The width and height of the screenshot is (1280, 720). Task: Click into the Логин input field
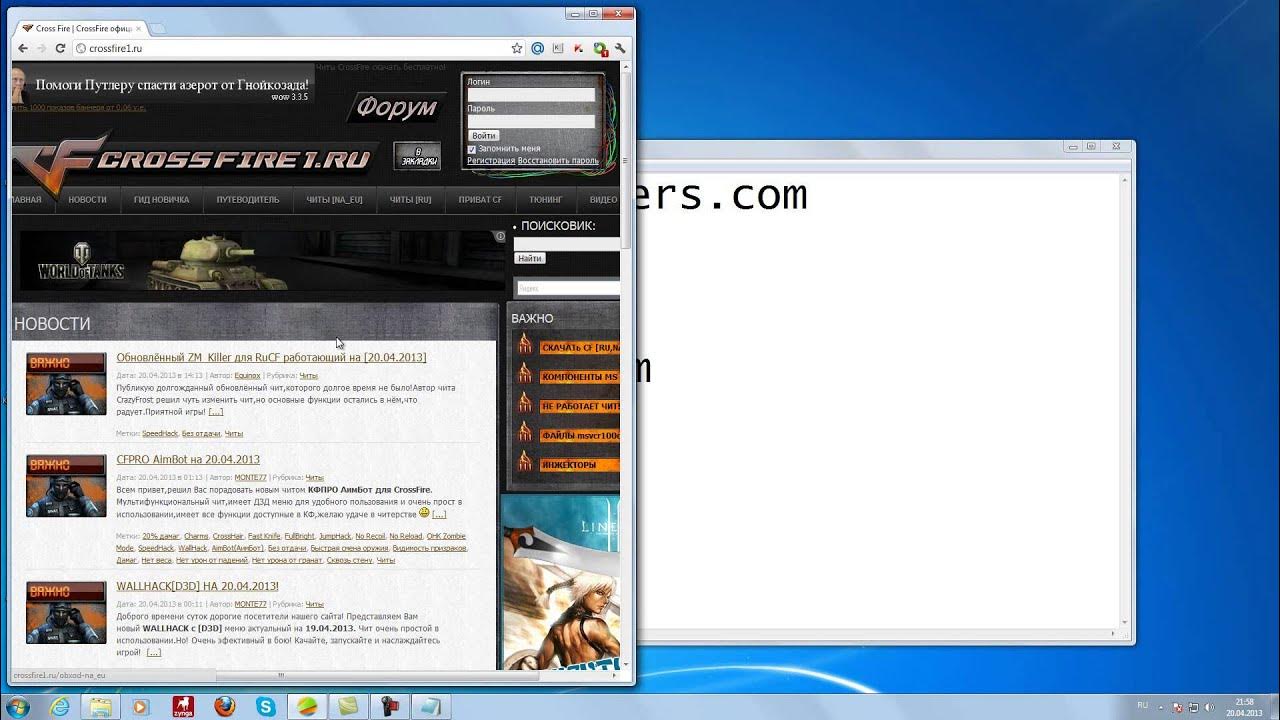point(531,95)
